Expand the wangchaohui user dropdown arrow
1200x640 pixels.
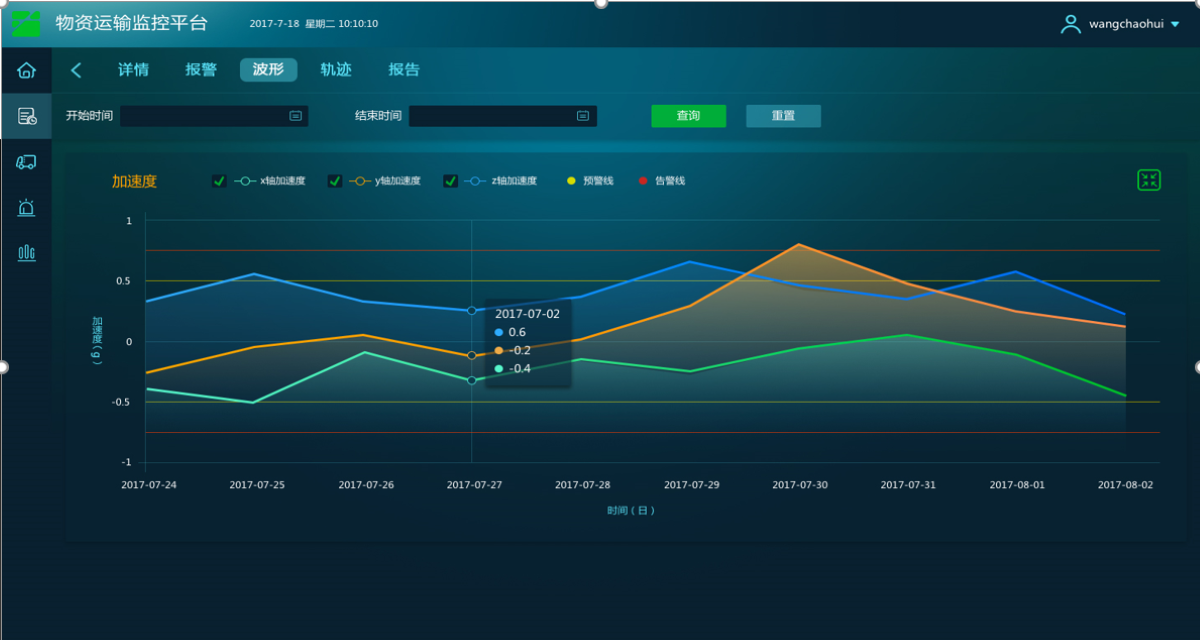coord(1175,24)
